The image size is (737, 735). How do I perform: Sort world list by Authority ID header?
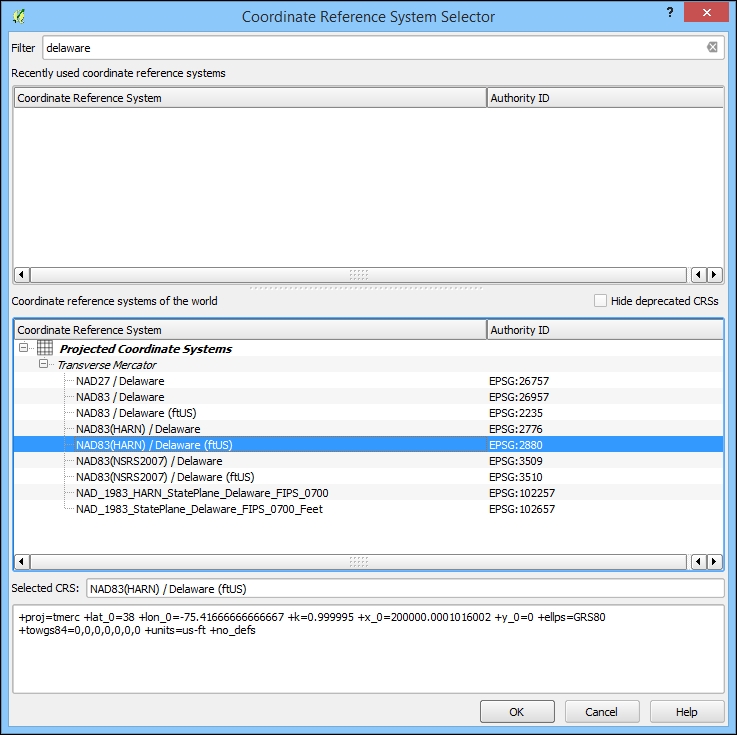pyautogui.click(x=604, y=330)
